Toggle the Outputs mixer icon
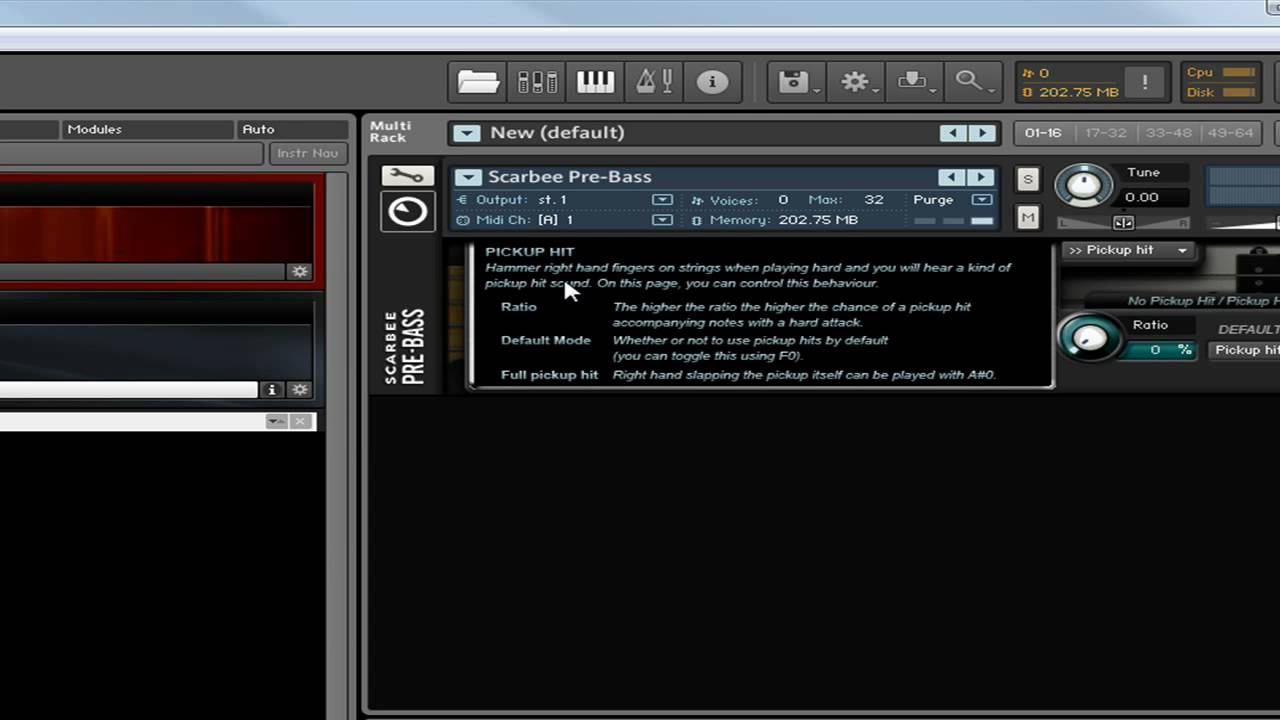The height and width of the screenshot is (720, 1280). 537,82
